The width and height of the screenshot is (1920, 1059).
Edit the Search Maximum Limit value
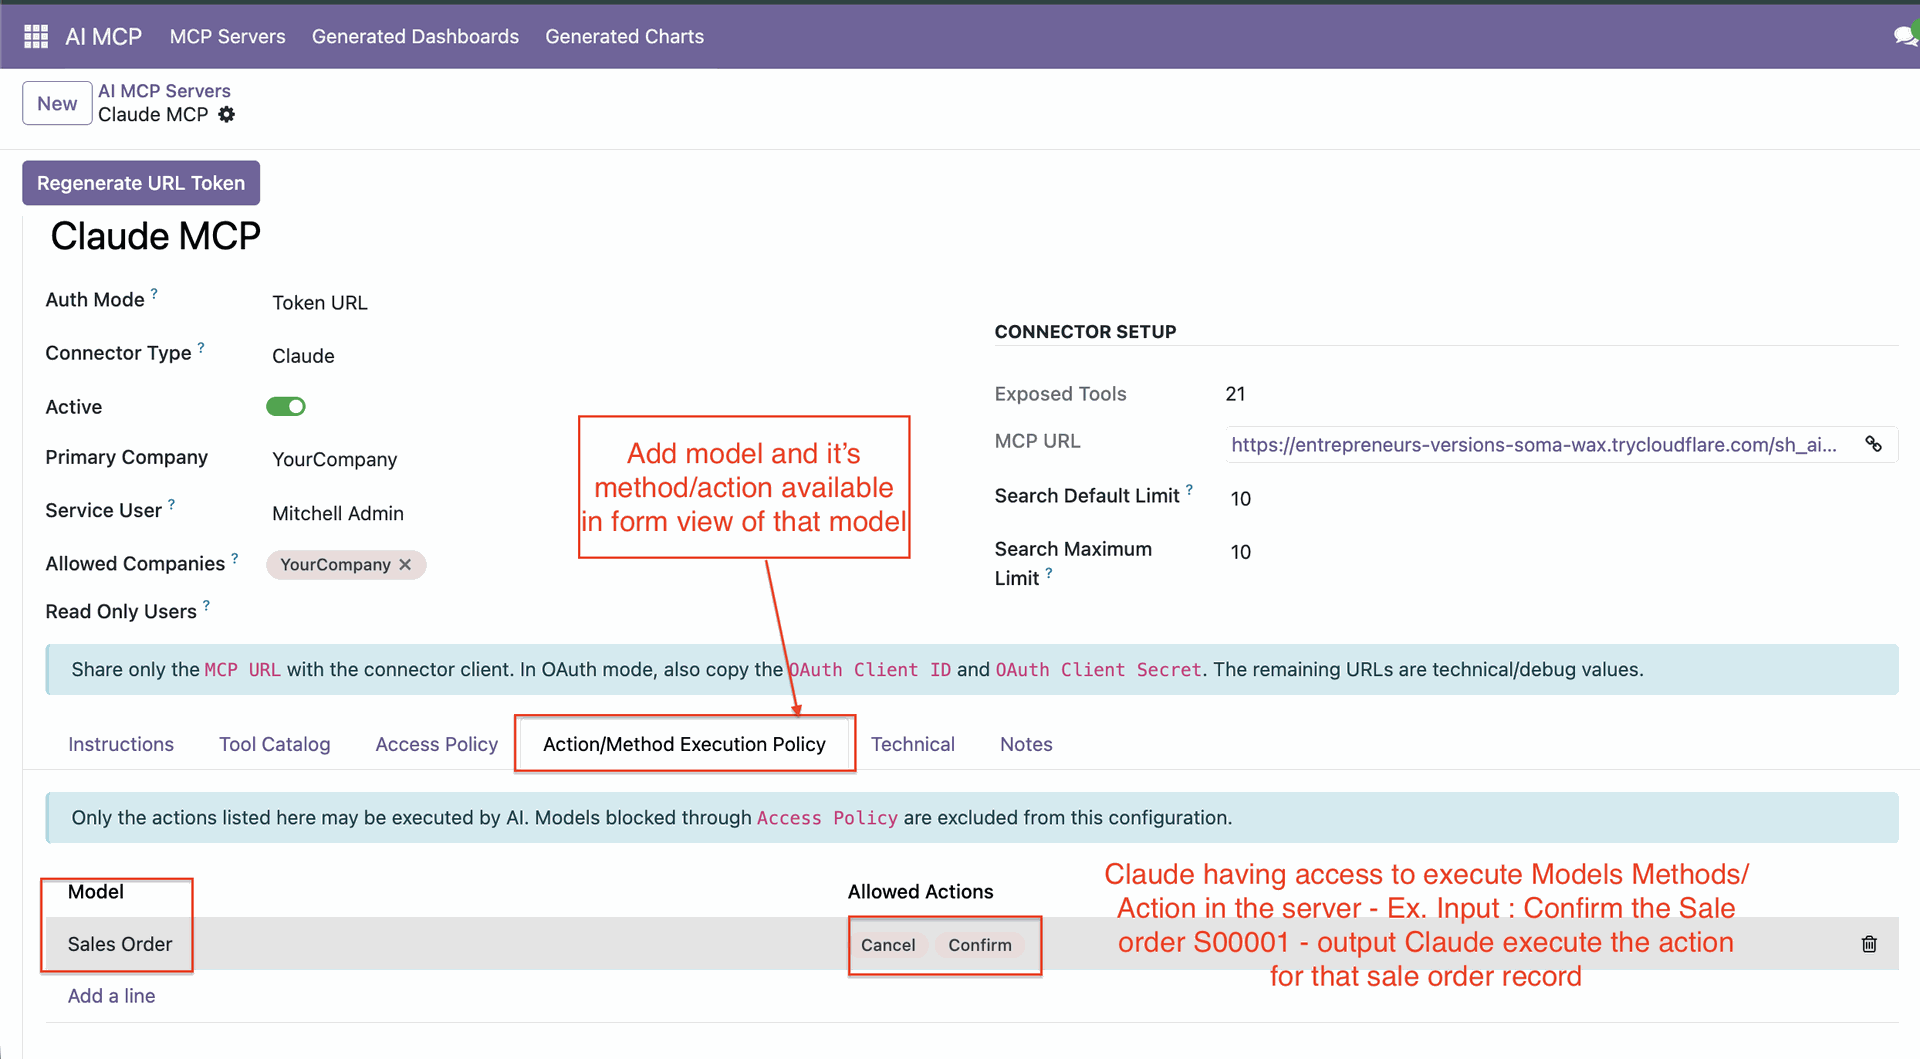[1241, 552]
